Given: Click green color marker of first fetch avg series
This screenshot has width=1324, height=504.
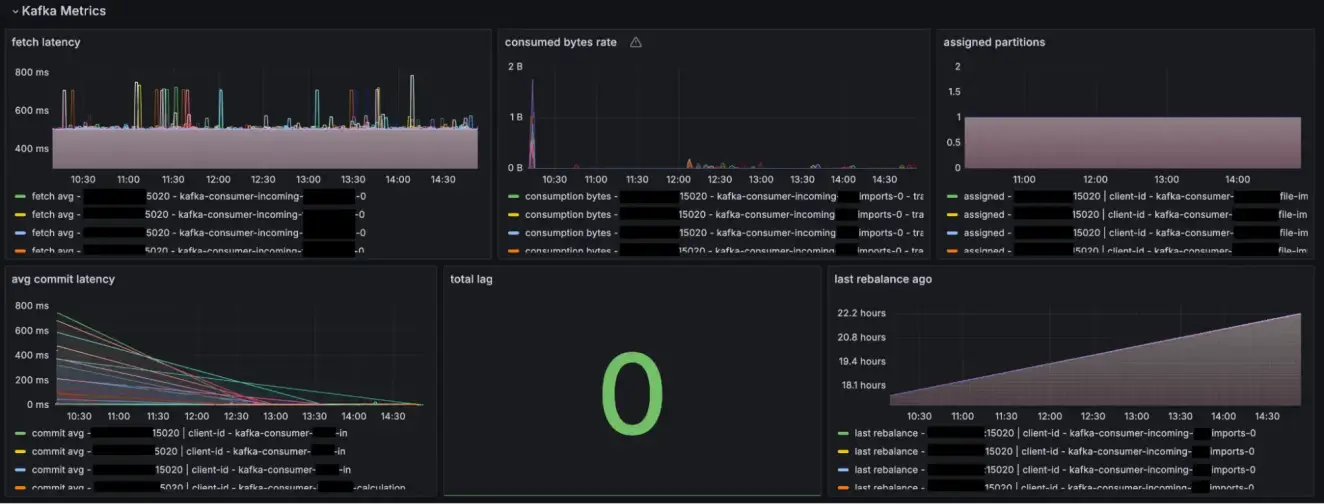Looking at the screenshot, I should 20,196.
